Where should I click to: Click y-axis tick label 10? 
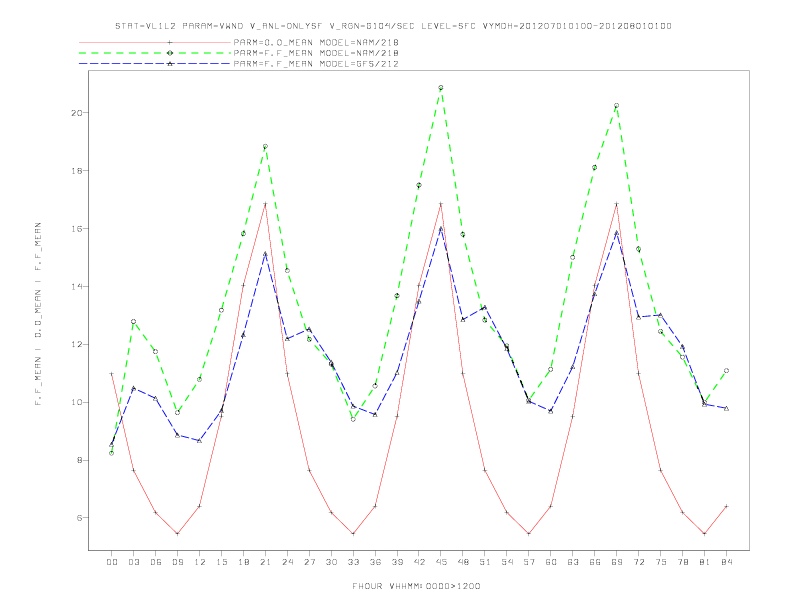tap(77, 402)
